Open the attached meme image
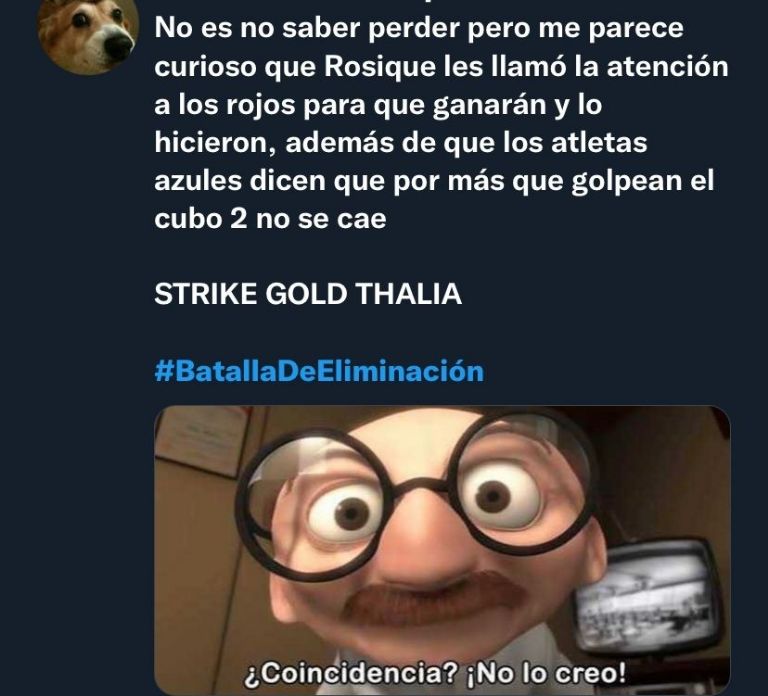768x696 pixels. pos(442,550)
